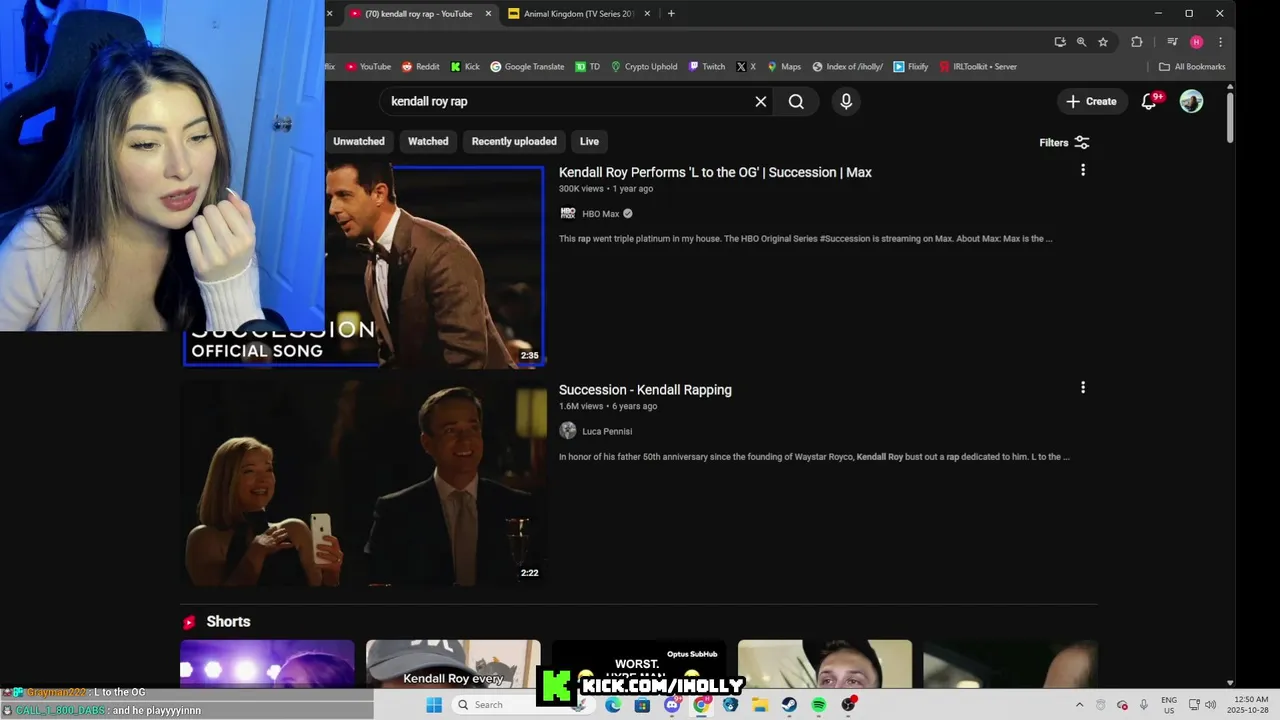Screen dimensions: 1280x720
Task: Click microphone icon in system tray
Action: [x=1143, y=705]
